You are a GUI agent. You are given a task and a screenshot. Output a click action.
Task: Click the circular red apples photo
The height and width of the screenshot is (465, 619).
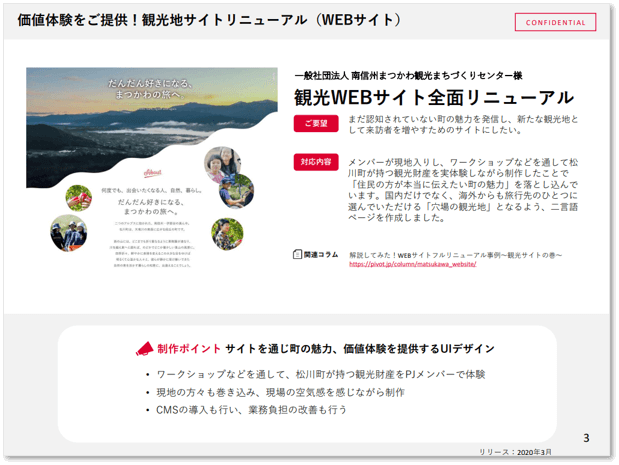pos(79,198)
